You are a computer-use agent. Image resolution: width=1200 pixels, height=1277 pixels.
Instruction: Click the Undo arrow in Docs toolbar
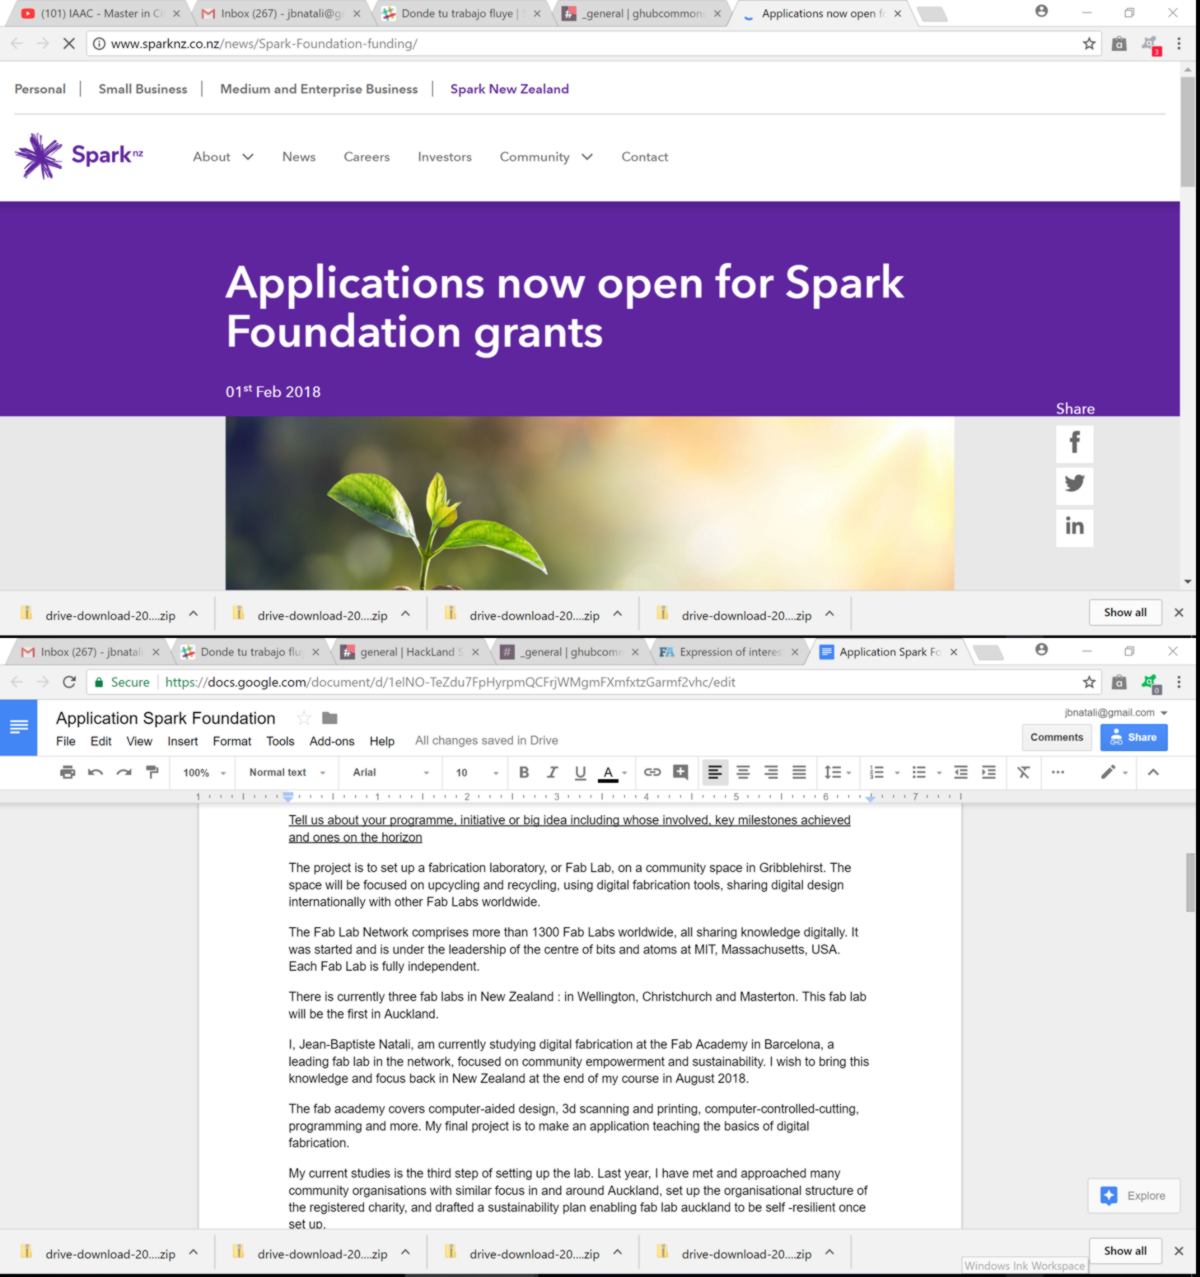[95, 772]
